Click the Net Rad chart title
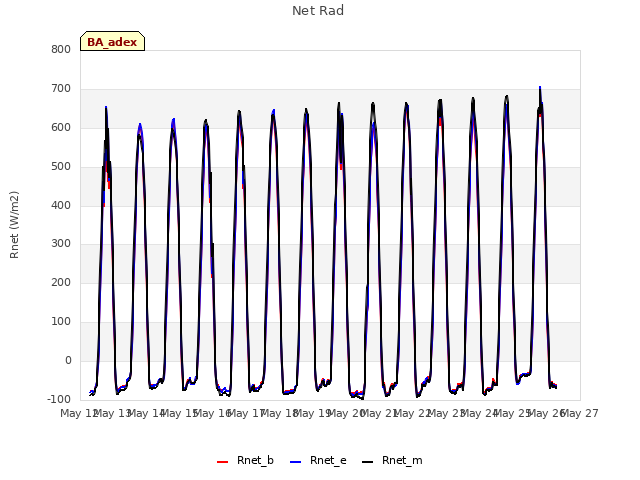The height and width of the screenshot is (480, 640). 318,11
